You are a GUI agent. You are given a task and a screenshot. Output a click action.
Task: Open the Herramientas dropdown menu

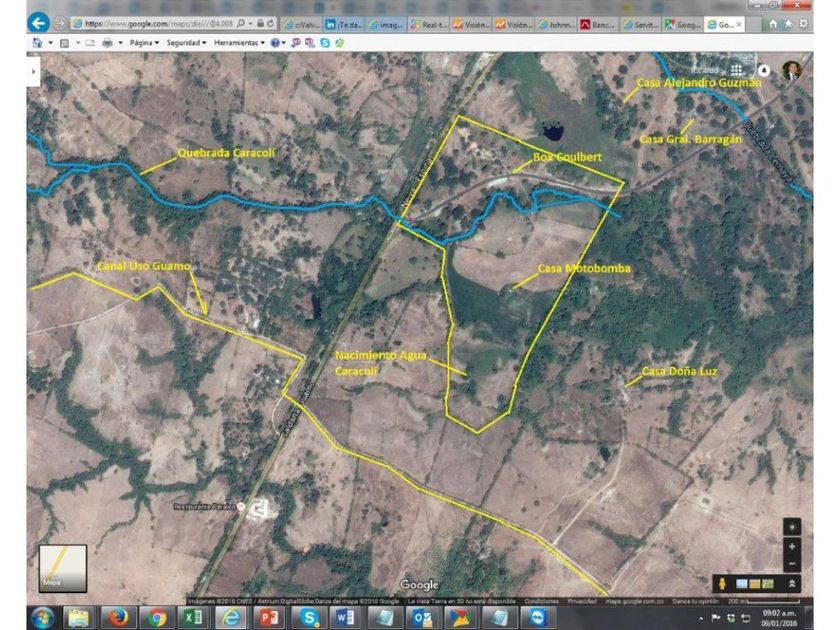coord(241,43)
